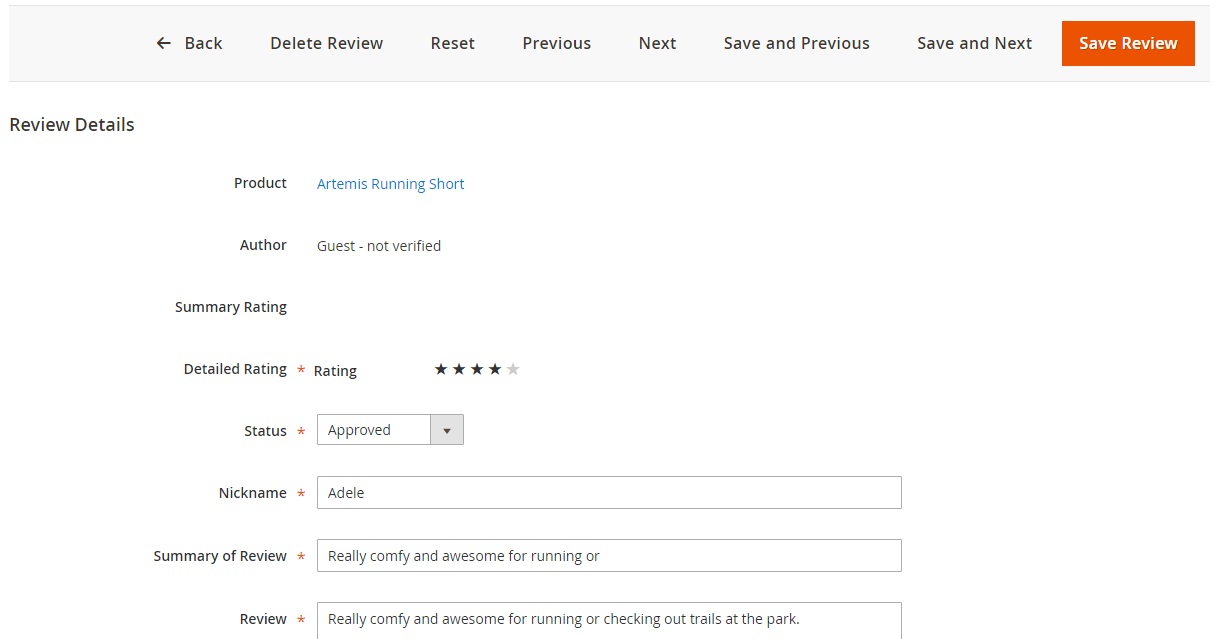The height and width of the screenshot is (639, 1219).
Task: Set rating to five stars
Action: (513, 370)
